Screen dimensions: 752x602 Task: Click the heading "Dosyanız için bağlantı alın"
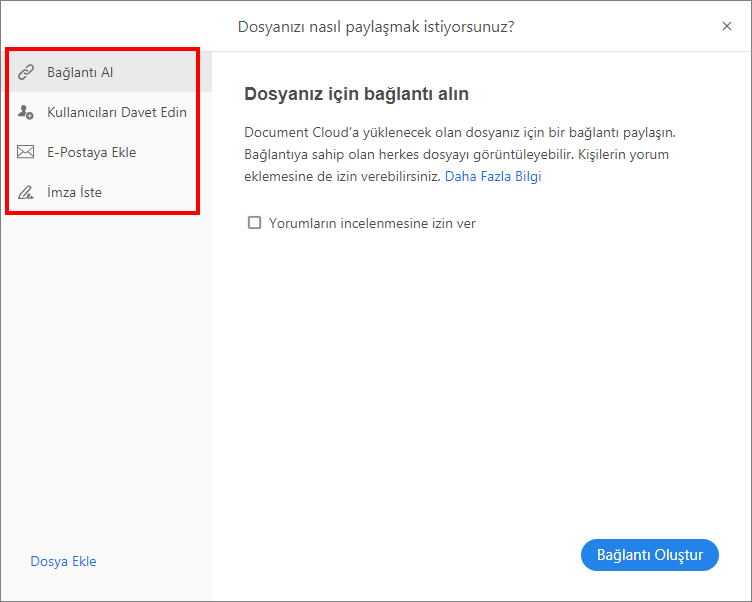pos(356,94)
